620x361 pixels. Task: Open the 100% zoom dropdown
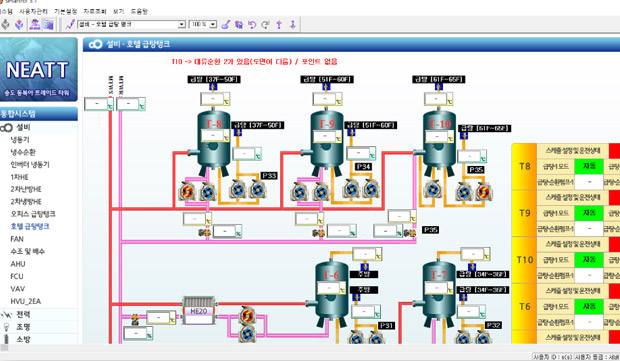coord(203,25)
